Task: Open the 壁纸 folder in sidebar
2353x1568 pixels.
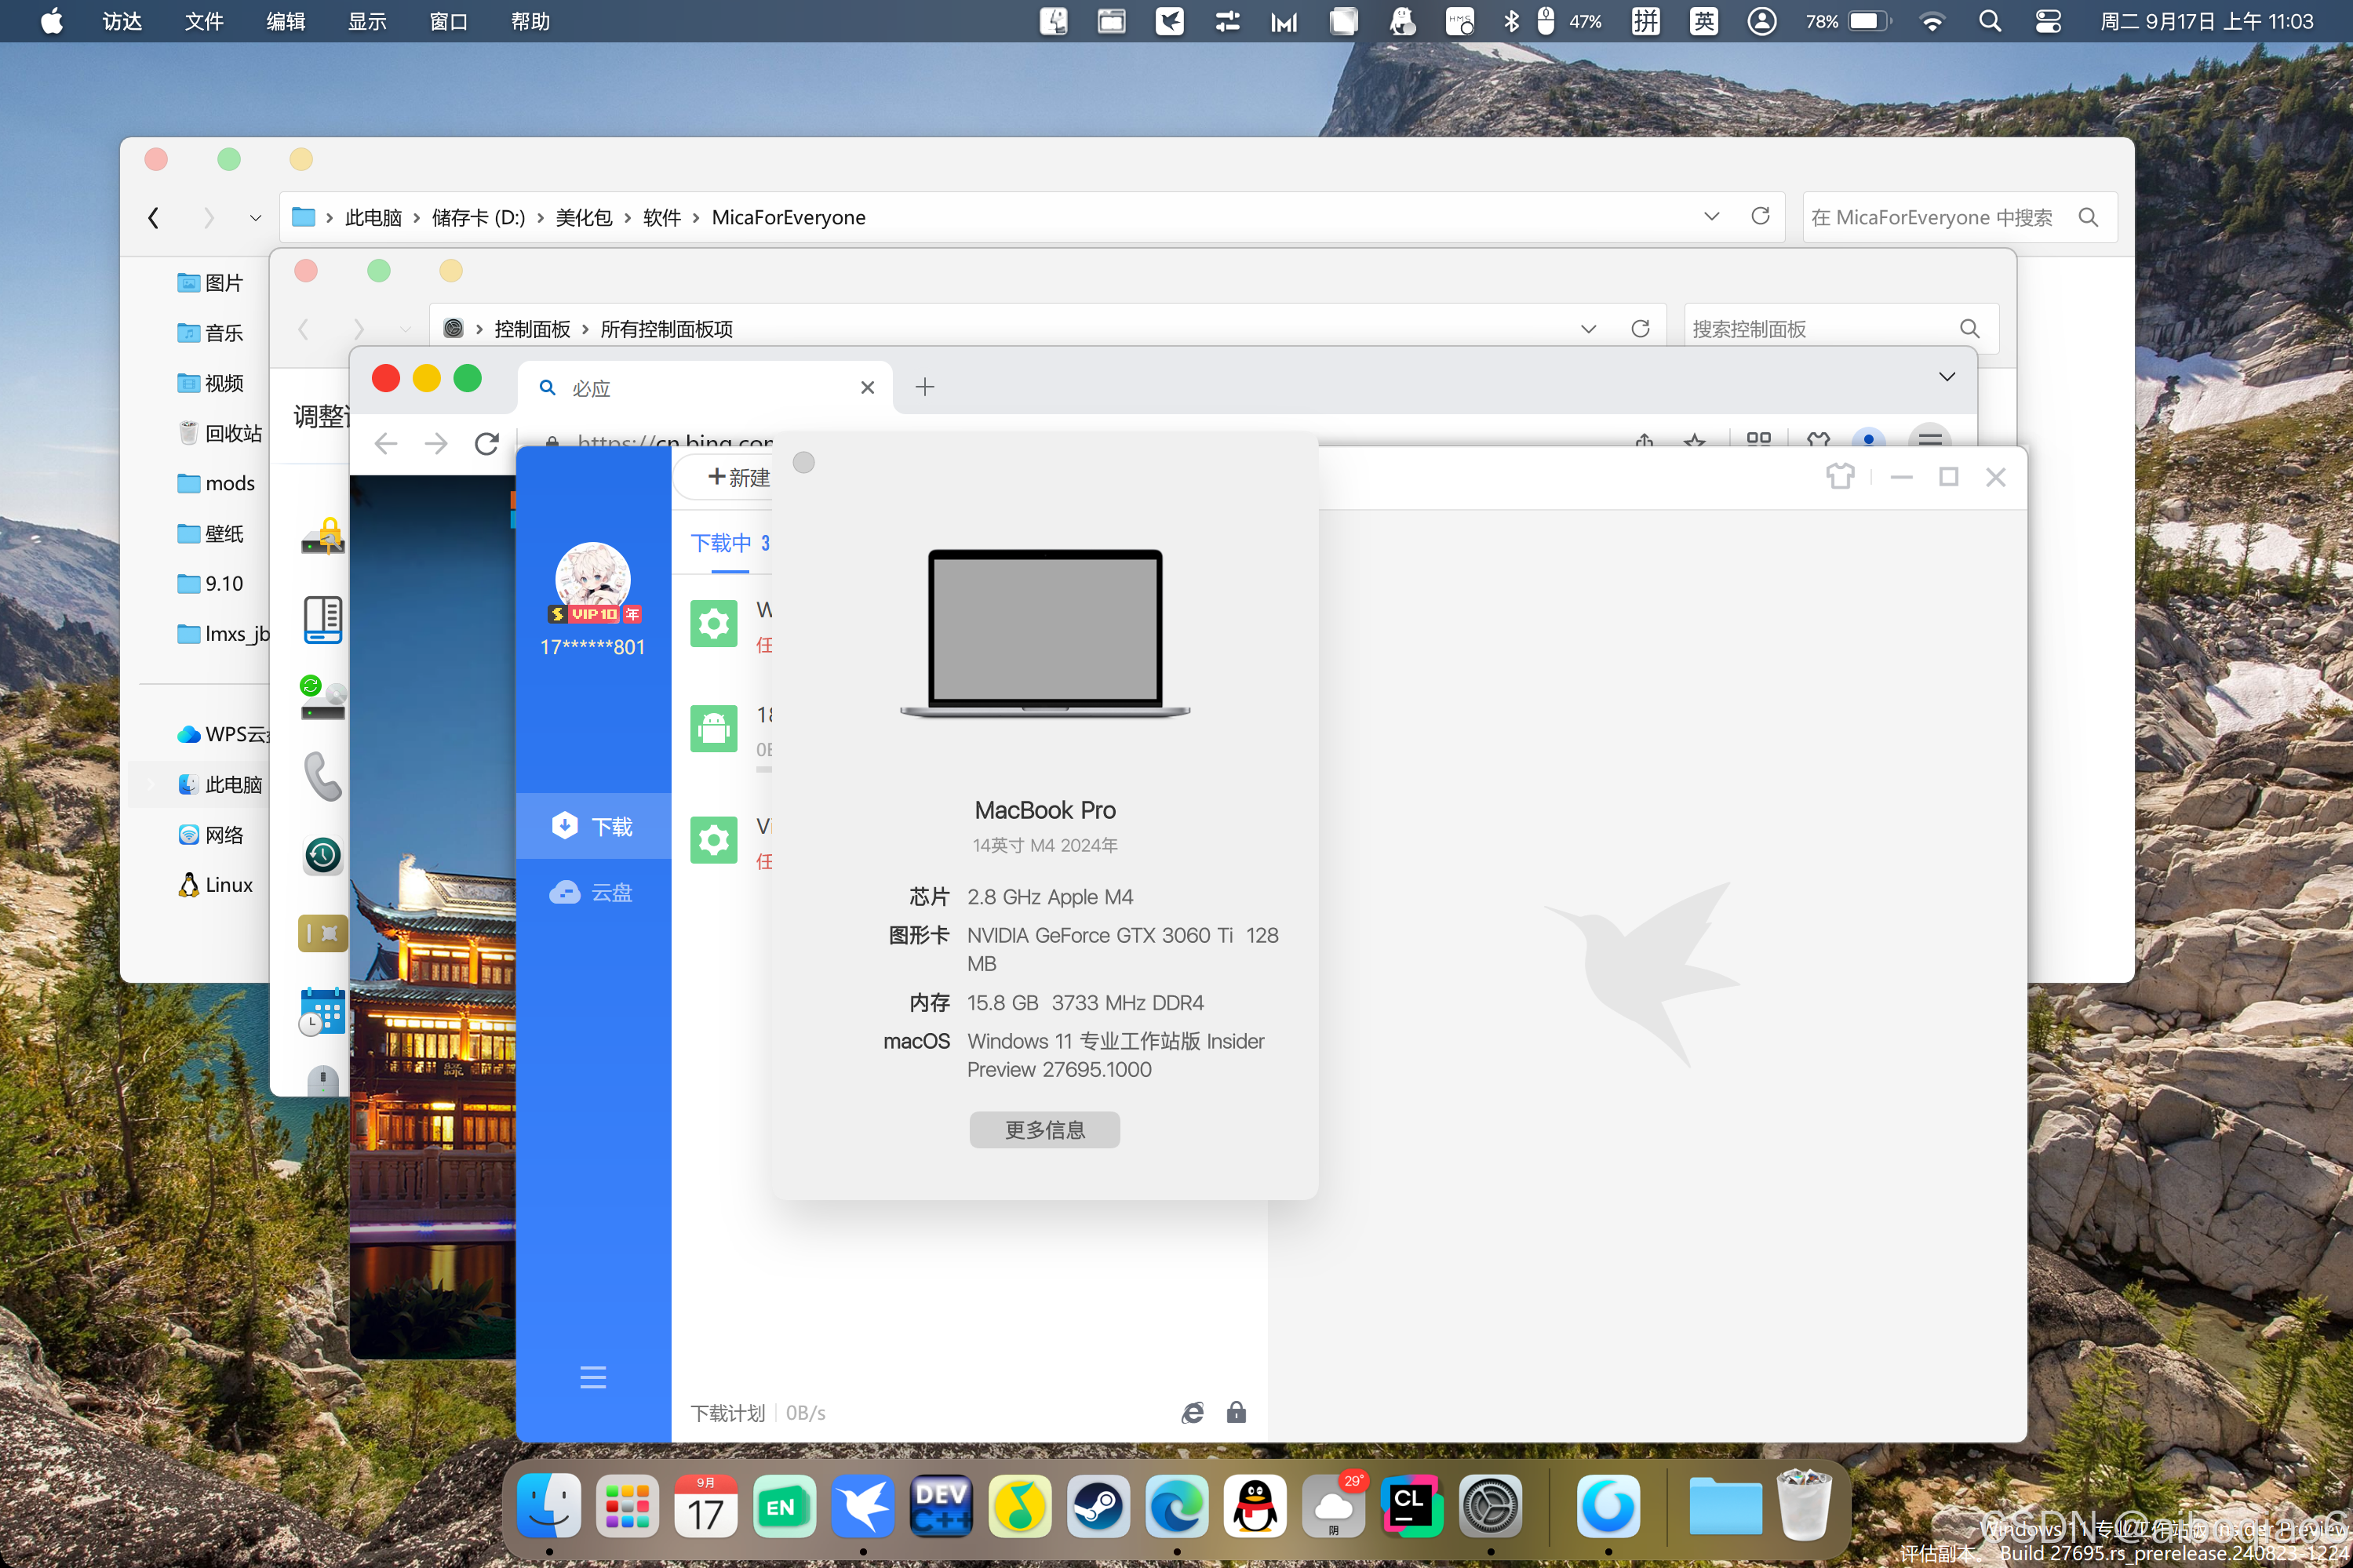Action: (211, 533)
